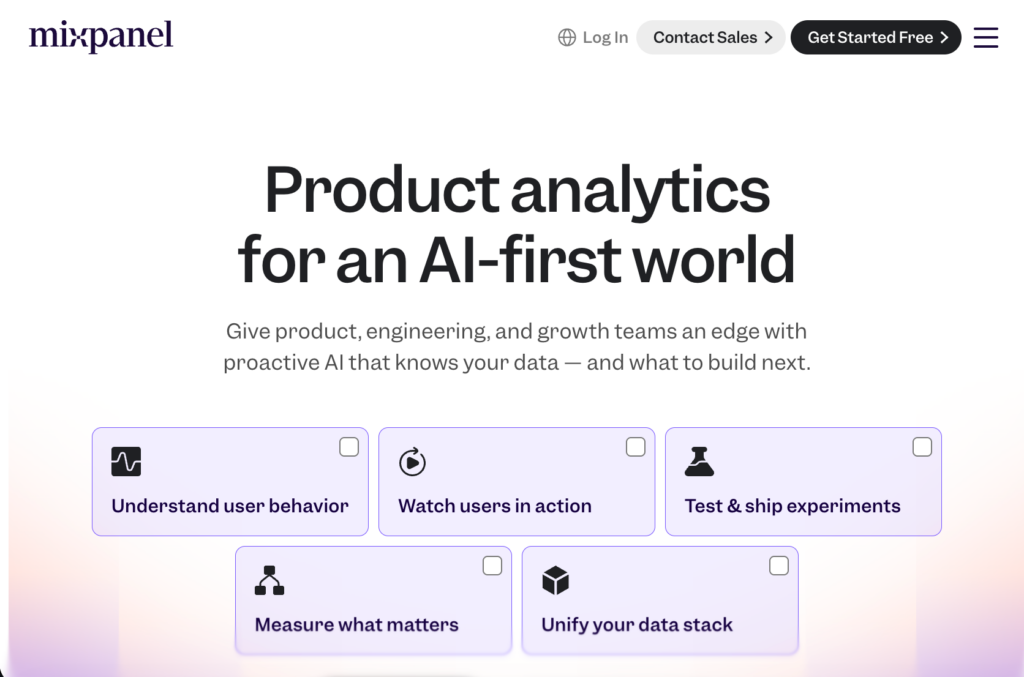The height and width of the screenshot is (677, 1024).
Task: Click the chevron on the Contact Sales button
Action: pos(769,37)
